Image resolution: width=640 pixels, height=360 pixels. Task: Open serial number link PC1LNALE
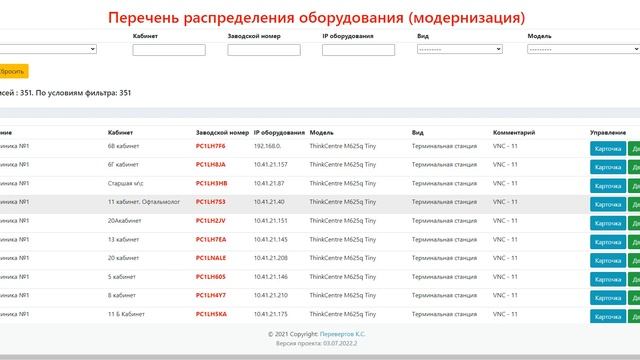pyautogui.click(x=211, y=258)
